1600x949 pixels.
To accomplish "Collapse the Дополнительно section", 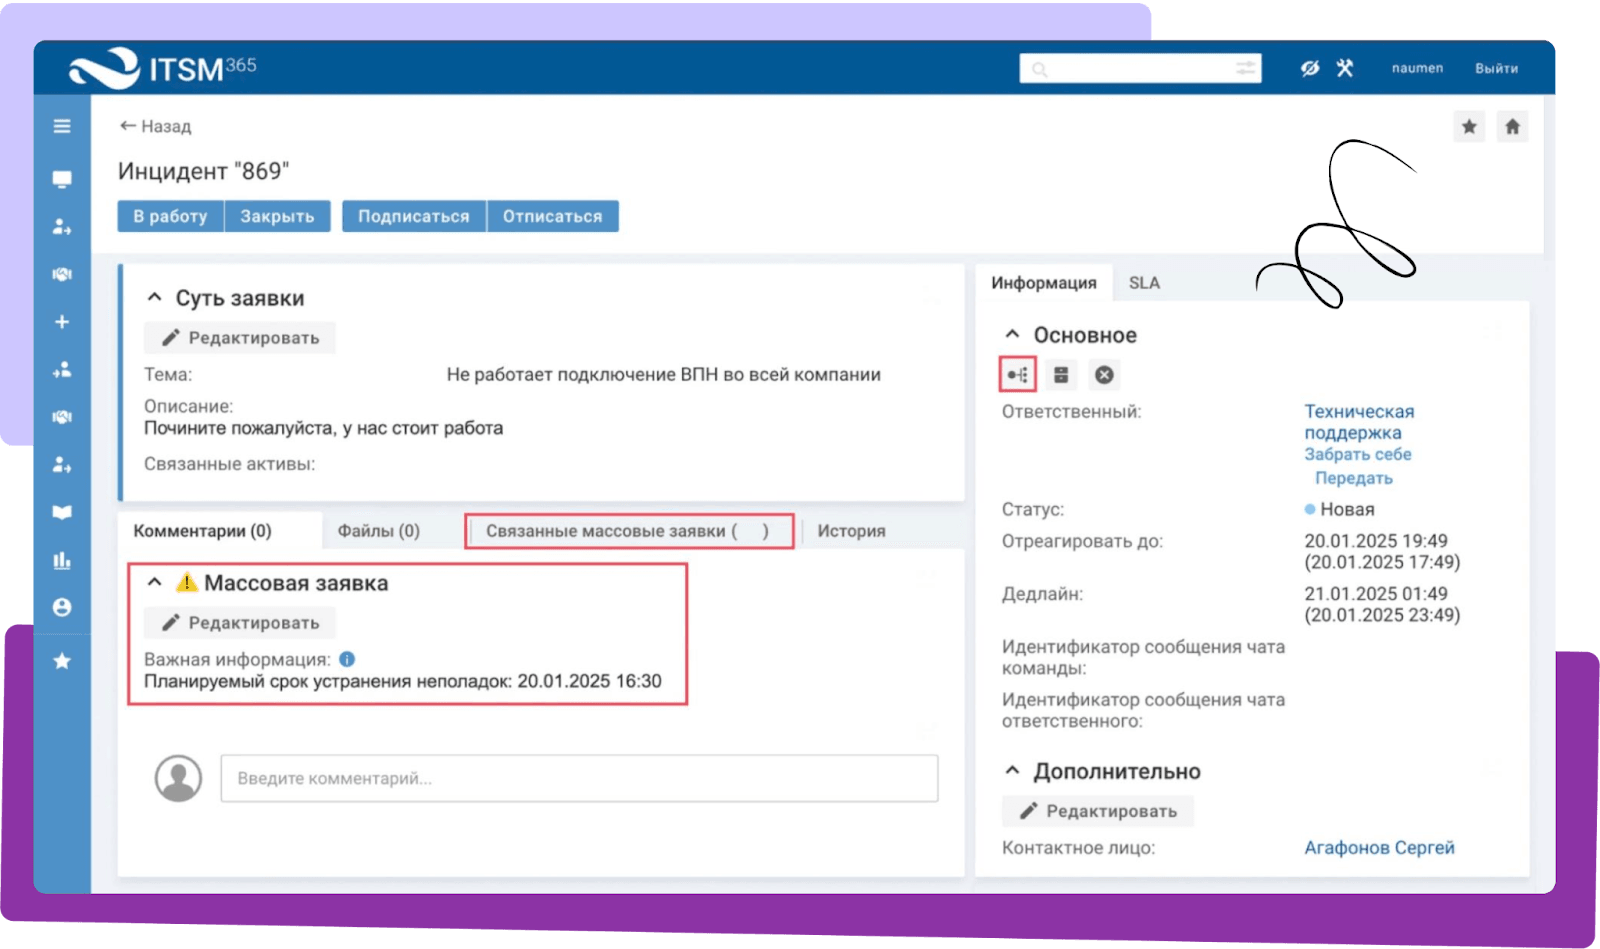I will (x=1012, y=771).
